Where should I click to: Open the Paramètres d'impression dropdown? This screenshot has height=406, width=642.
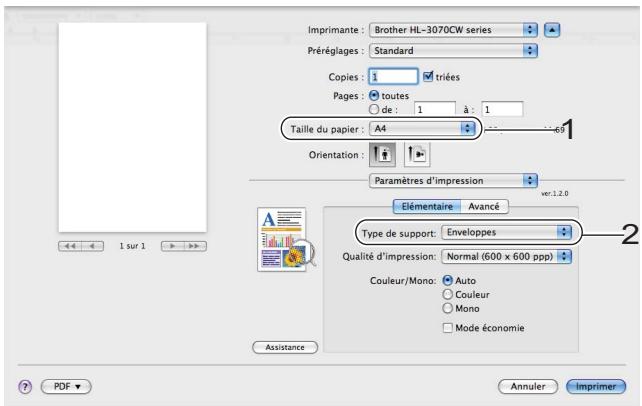click(x=453, y=181)
